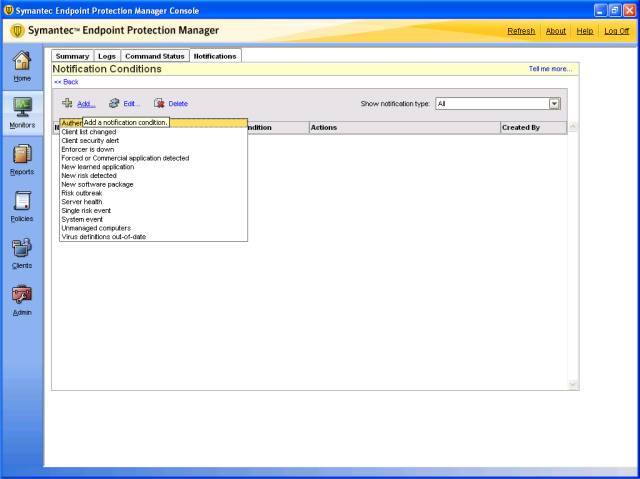Click the Actions column header

(404, 128)
